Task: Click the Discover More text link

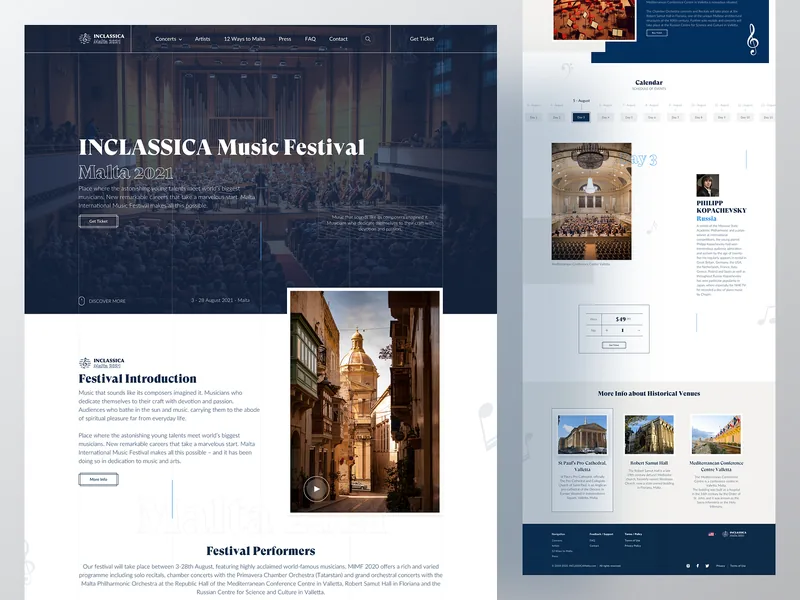Action: click(x=107, y=301)
